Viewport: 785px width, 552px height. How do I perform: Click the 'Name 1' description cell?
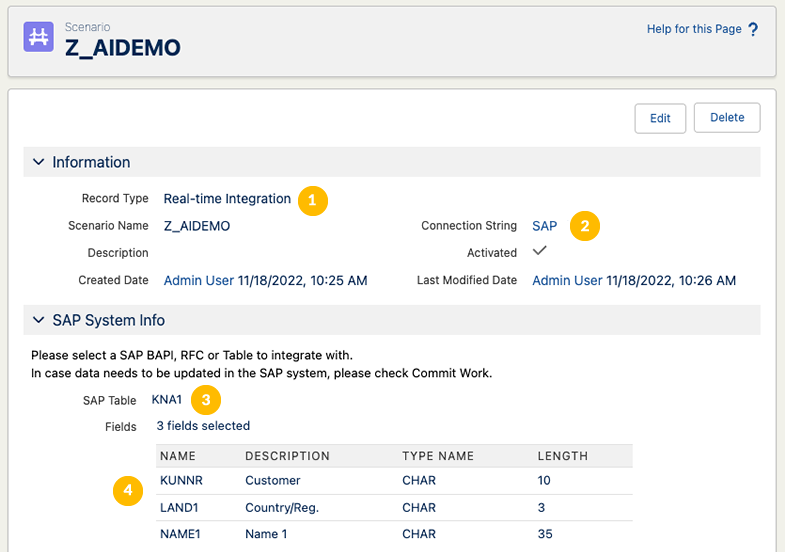[x=266, y=534]
